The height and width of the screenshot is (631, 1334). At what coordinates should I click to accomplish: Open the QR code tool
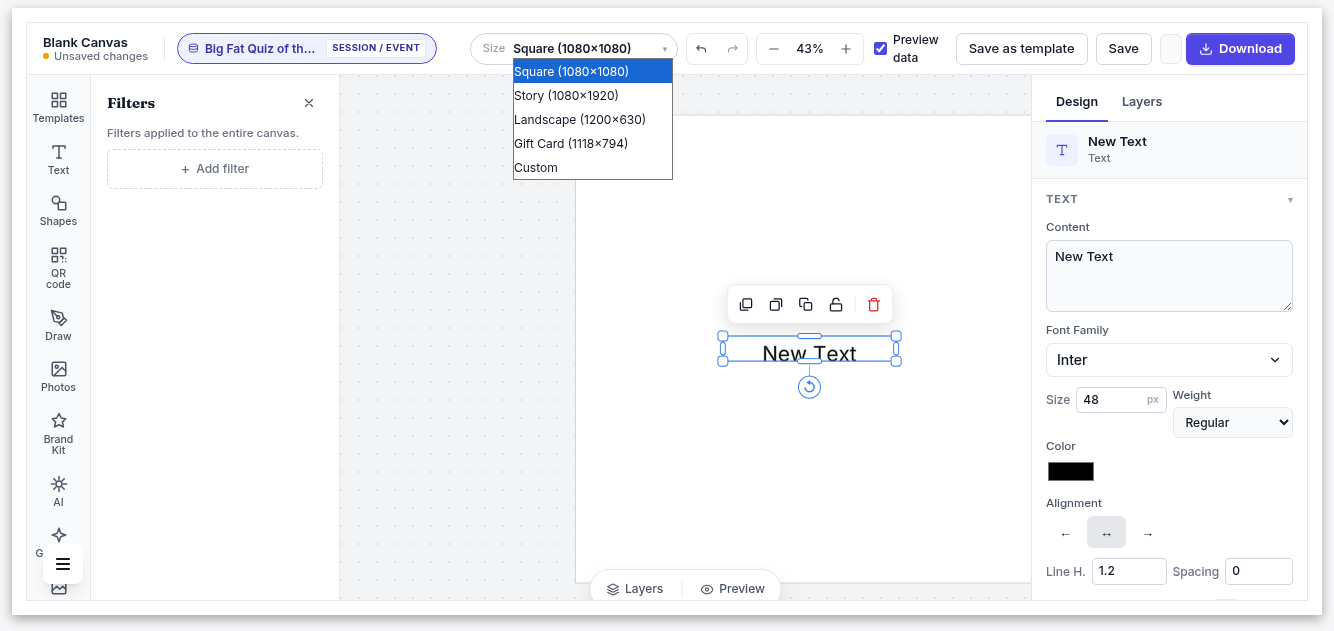click(58, 268)
